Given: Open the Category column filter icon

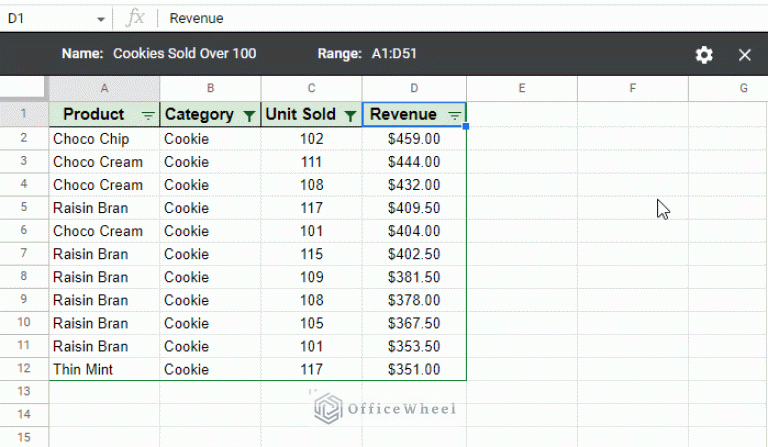Looking at the screenshot, I should [249, 116].
